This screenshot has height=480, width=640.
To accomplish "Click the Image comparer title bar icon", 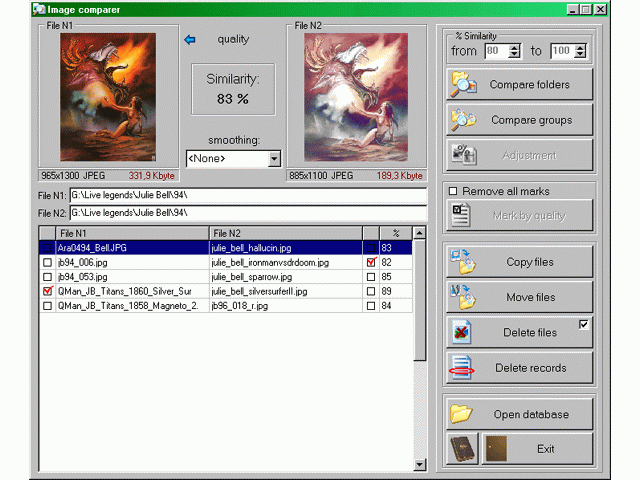I will pyautogui.click(x=39, y=9).
